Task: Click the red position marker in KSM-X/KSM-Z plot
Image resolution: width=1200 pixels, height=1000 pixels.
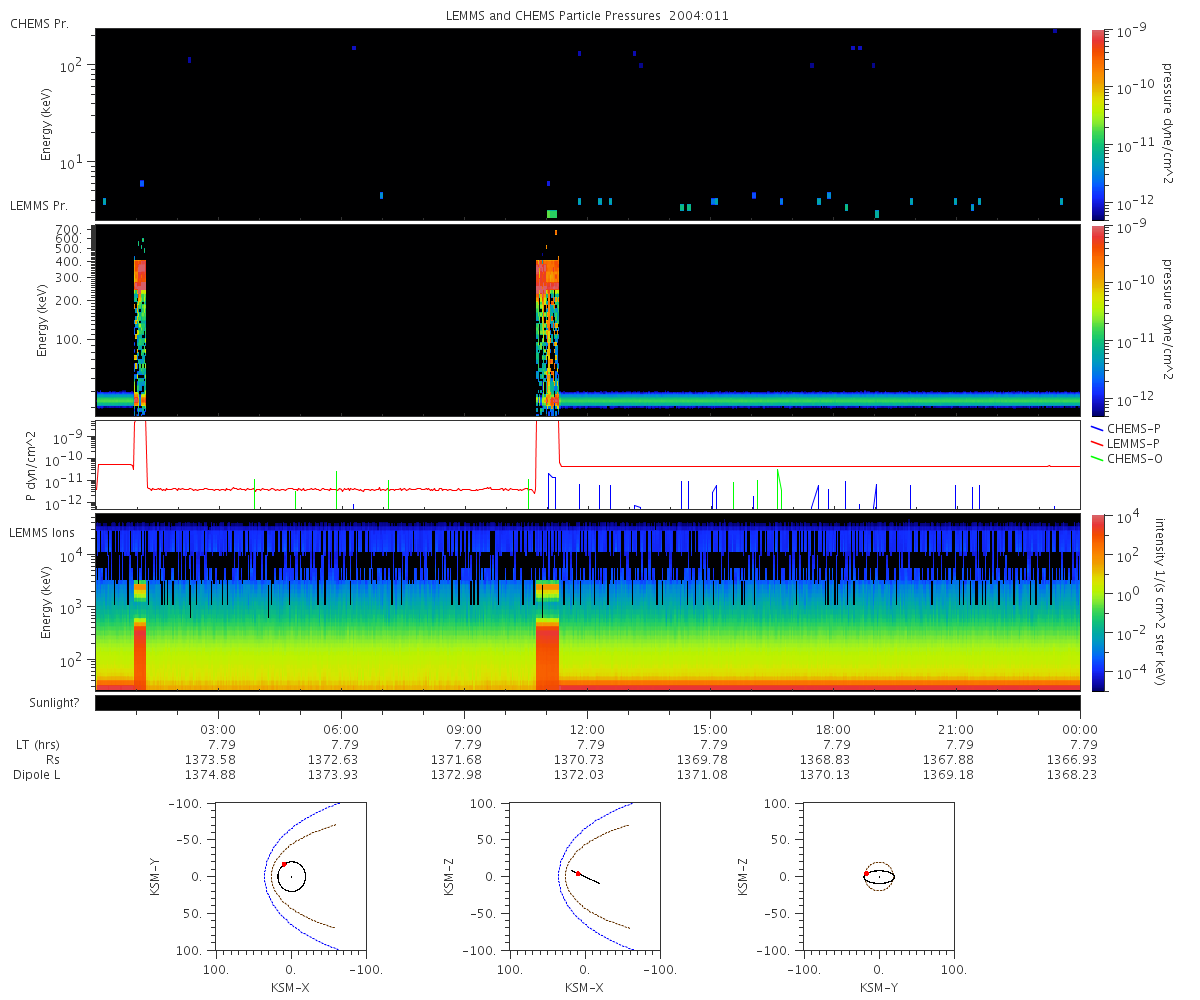Action: point(578,873)
